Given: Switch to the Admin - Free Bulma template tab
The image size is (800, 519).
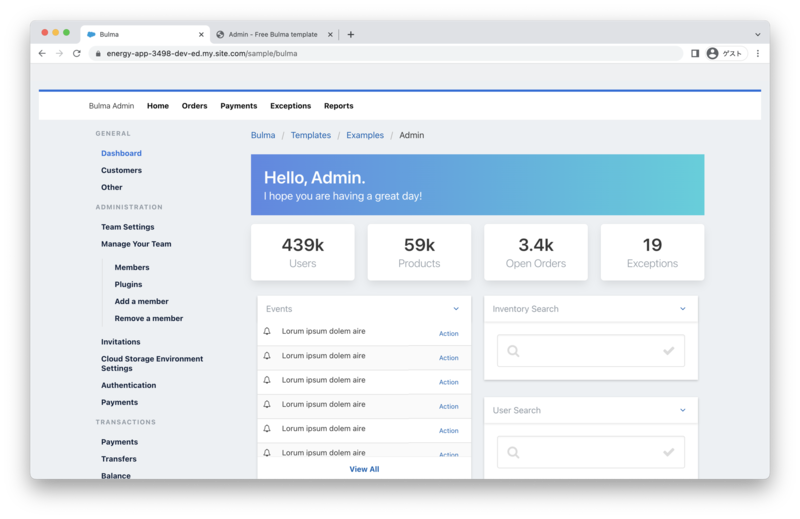Looking at the screenshot, I should [273, 34].
